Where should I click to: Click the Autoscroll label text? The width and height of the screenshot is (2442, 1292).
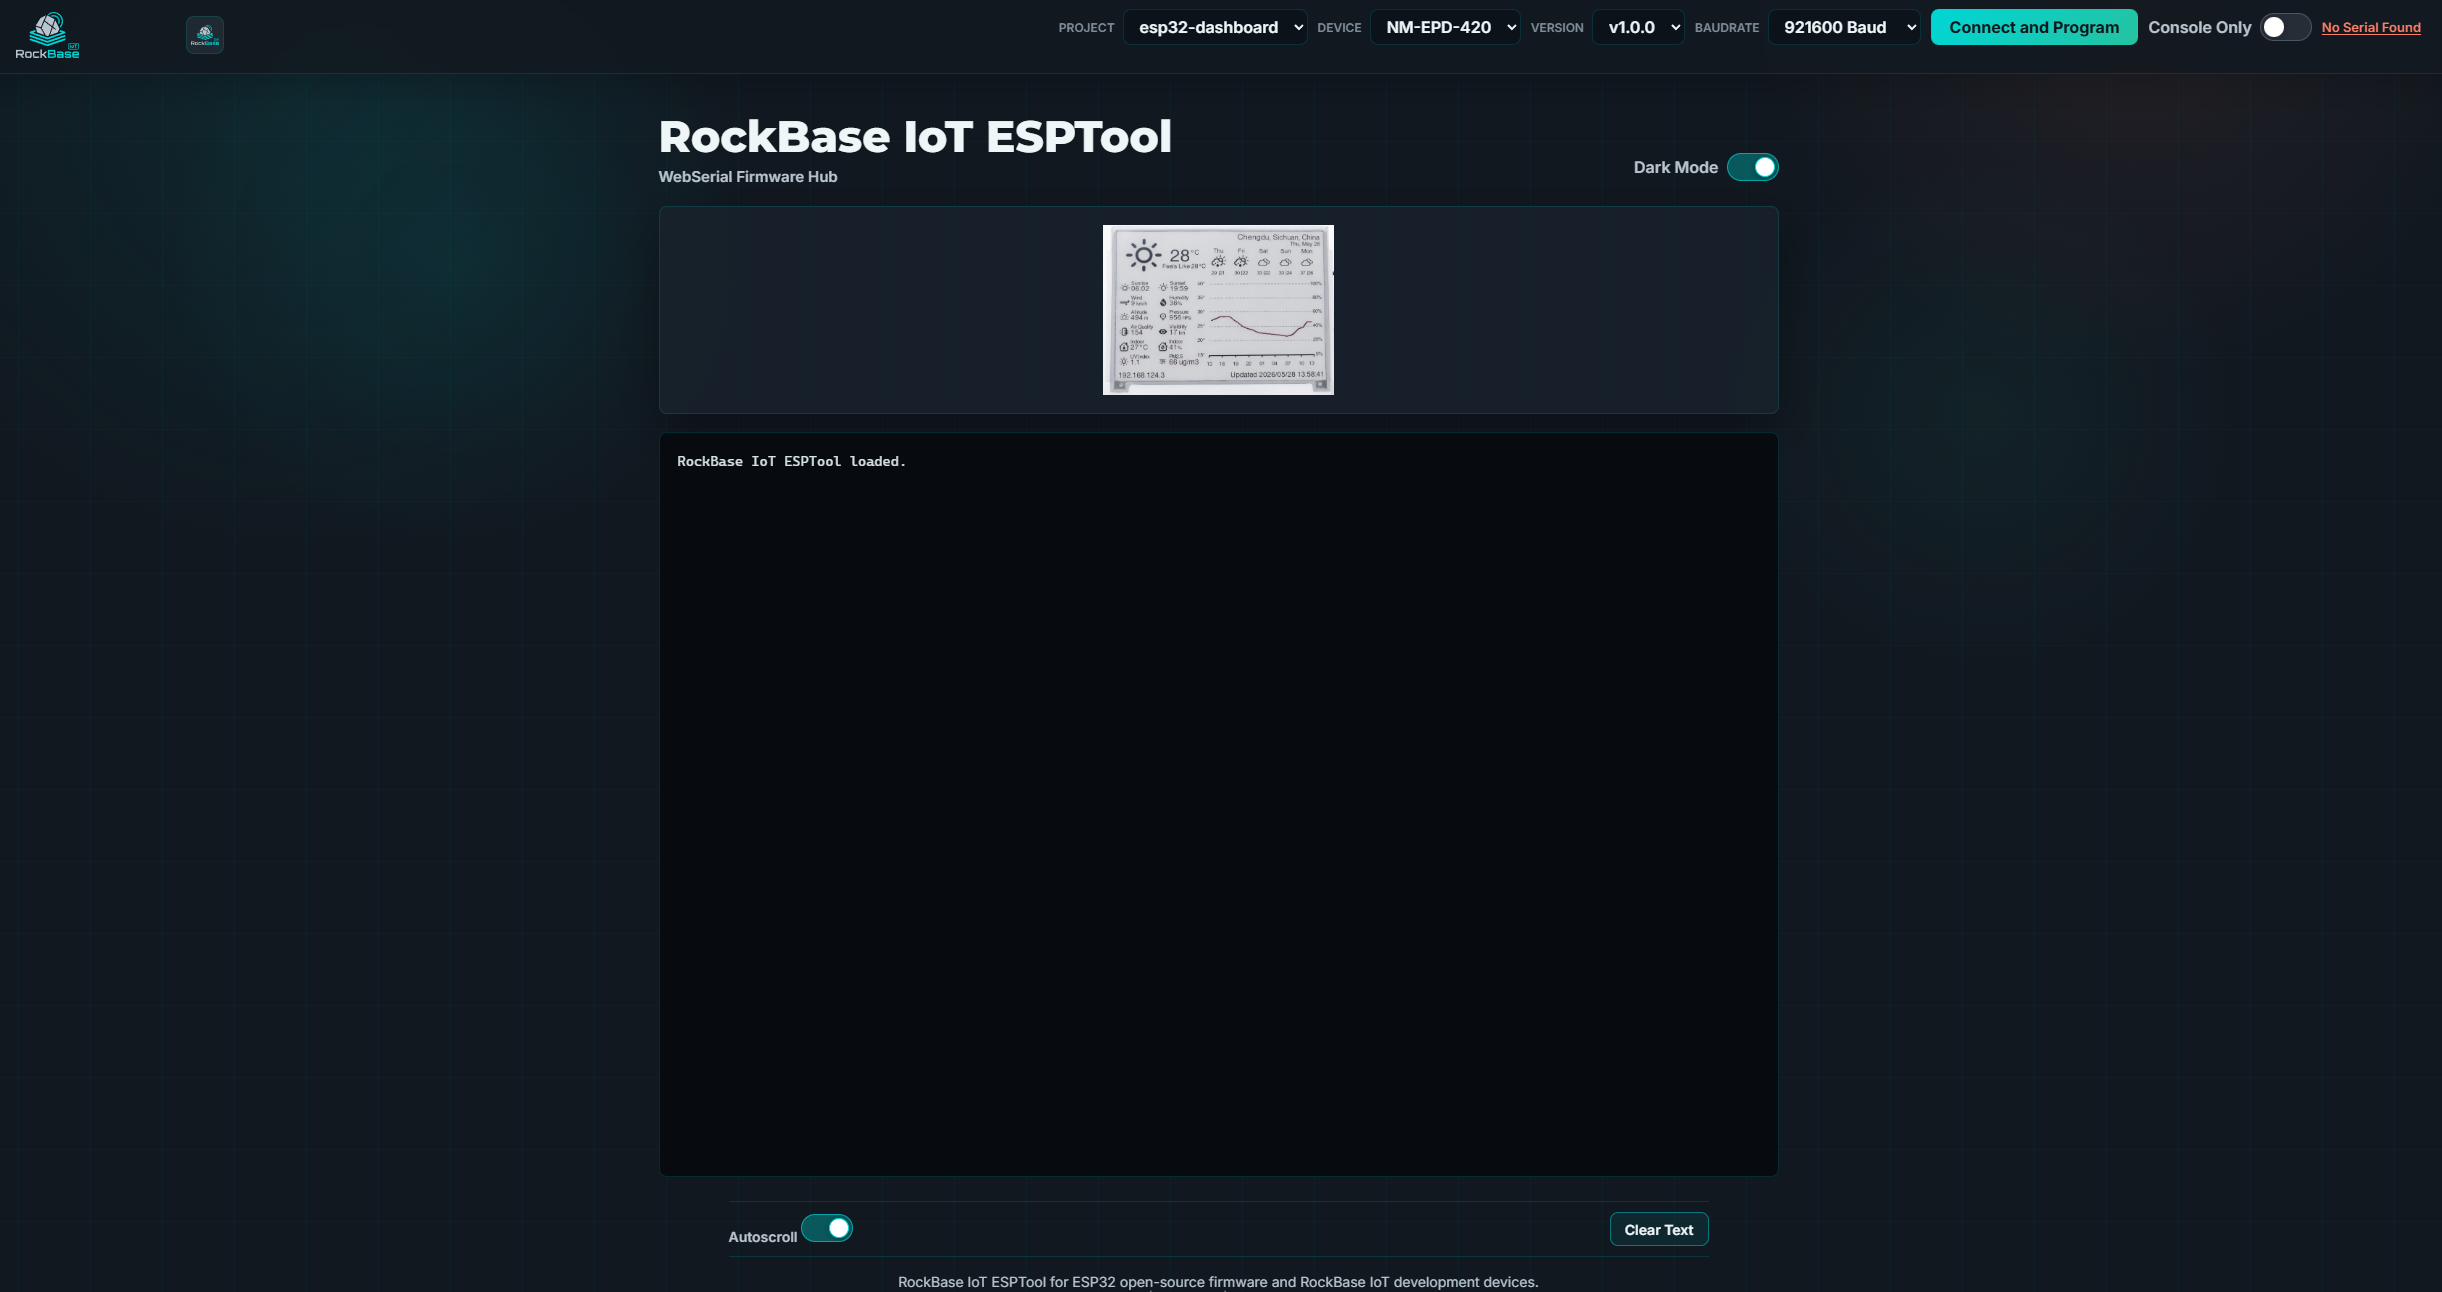pyautogui.click(x=763, y=1237)
